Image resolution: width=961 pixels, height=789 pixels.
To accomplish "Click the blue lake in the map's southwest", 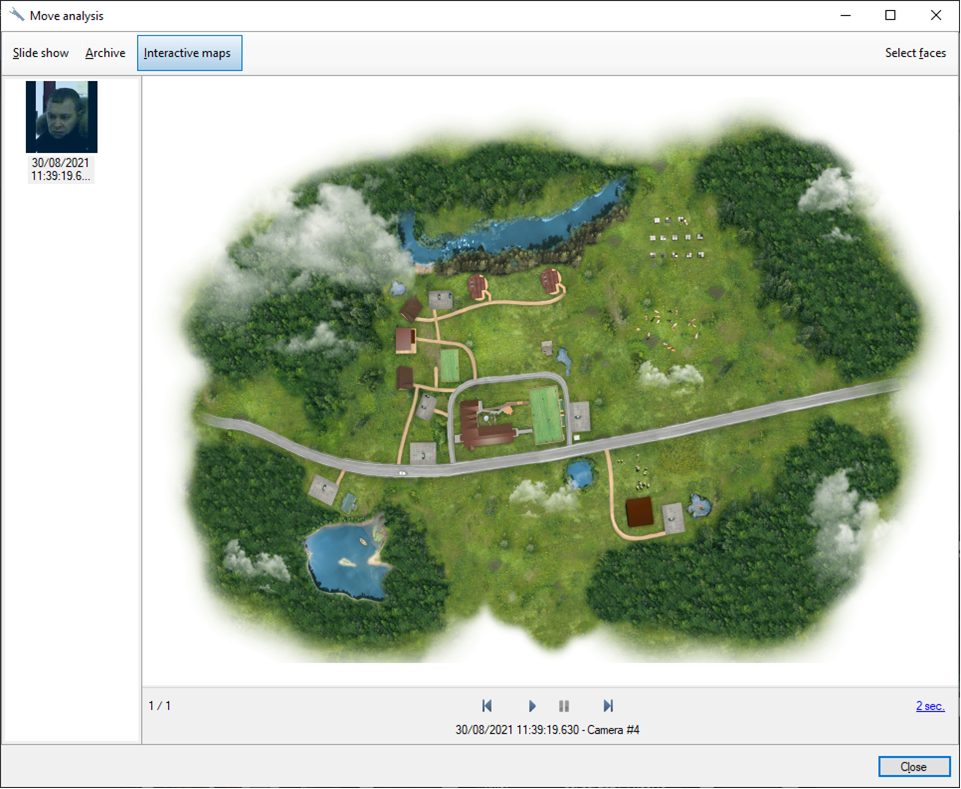I will (x=345, y=558).
